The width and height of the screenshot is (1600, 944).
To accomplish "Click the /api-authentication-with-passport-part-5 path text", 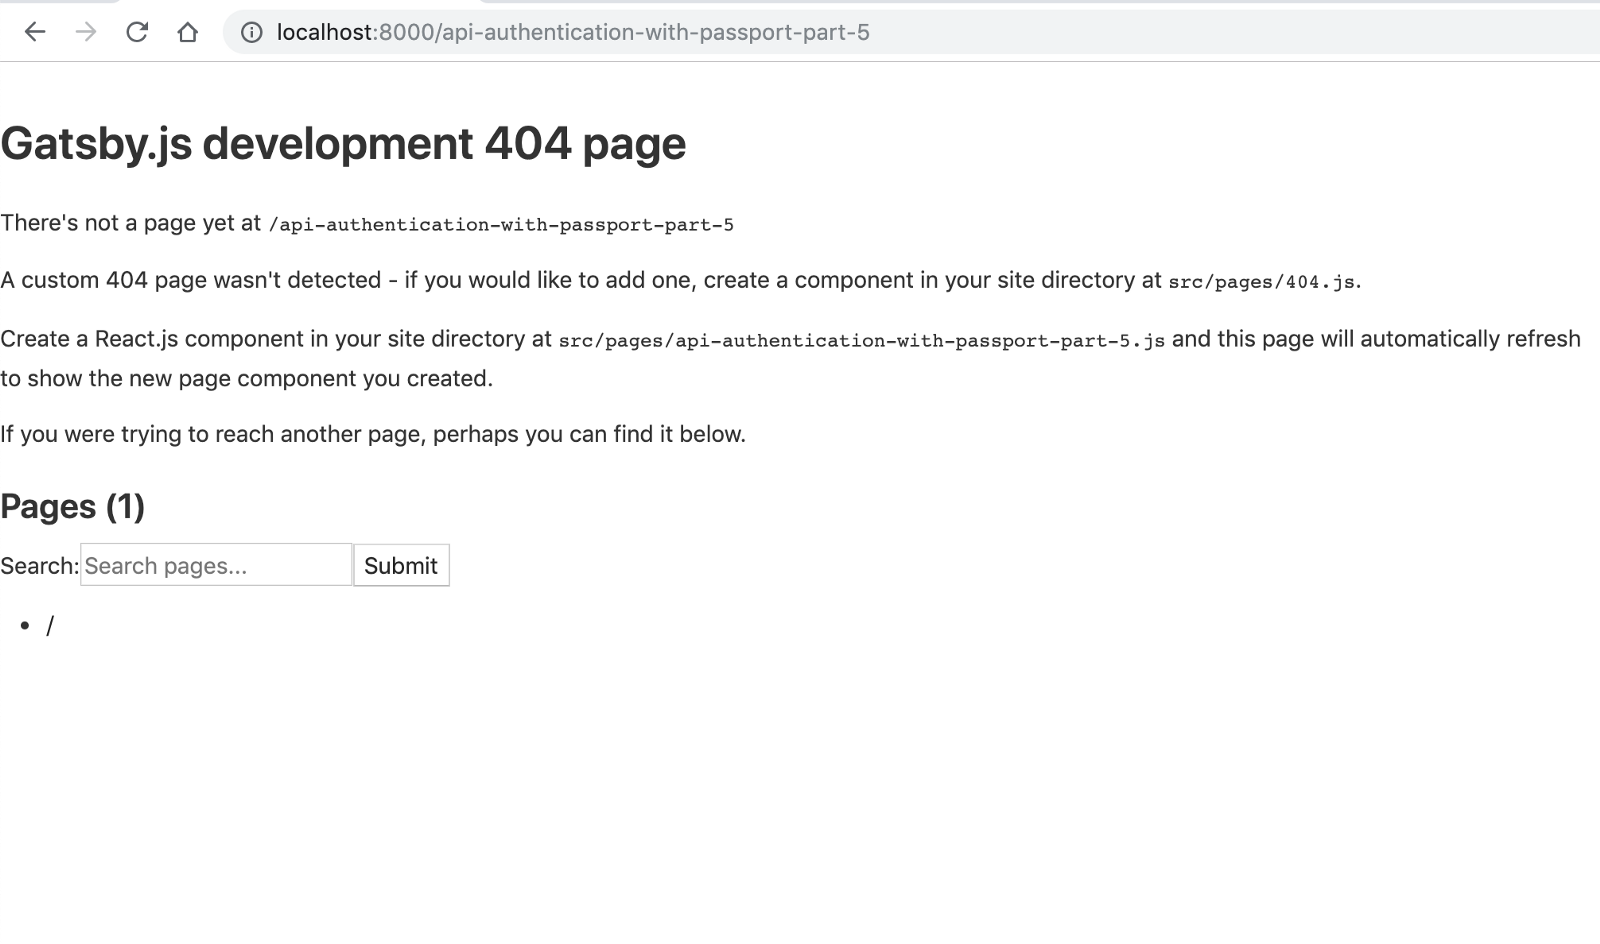I will click(x=500, y=224).
